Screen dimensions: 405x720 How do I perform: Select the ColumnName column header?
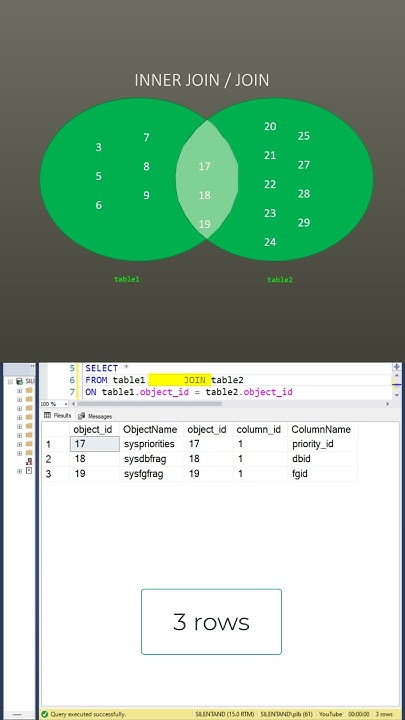[322, 429]
